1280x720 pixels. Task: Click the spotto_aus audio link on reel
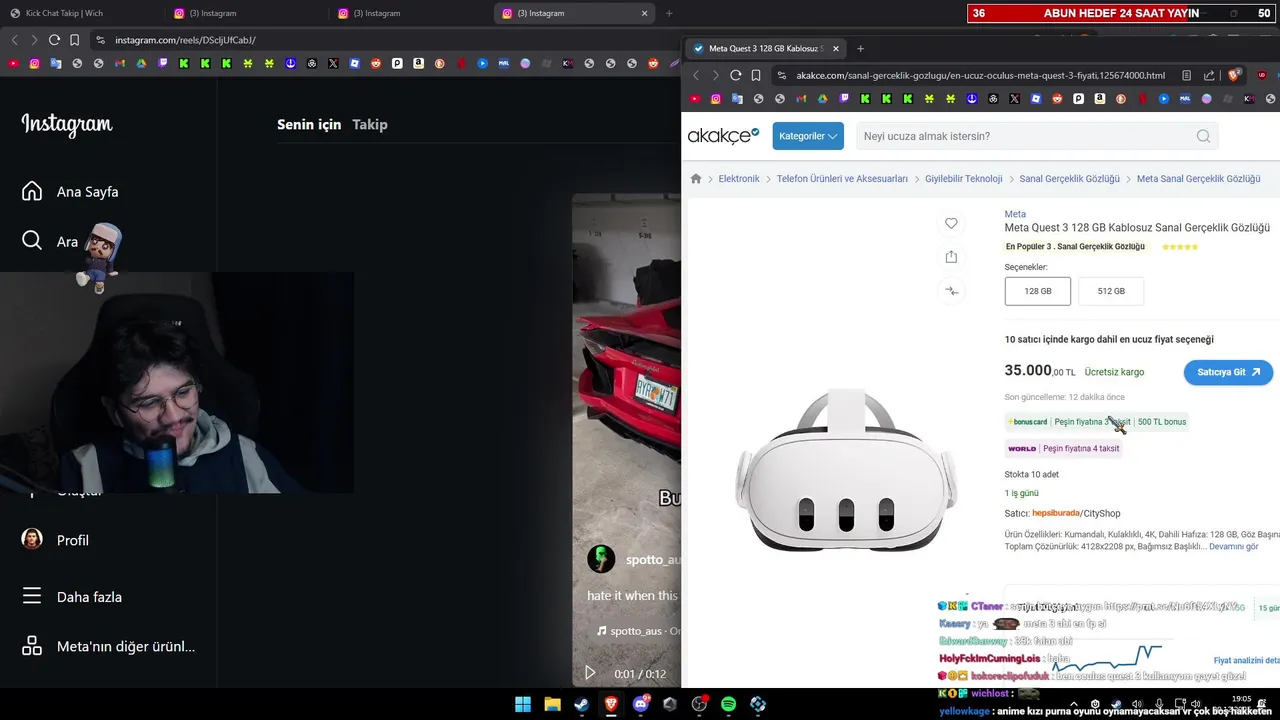(x=638, y=631)
